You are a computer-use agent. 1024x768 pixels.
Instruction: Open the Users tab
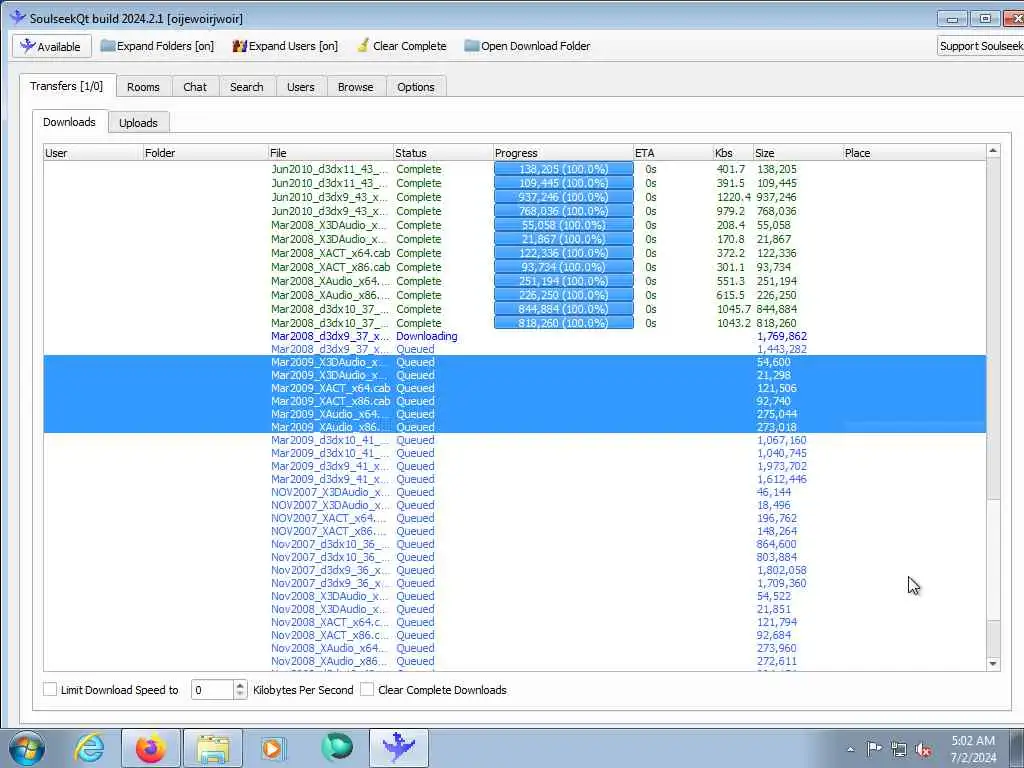coord(300,87)
